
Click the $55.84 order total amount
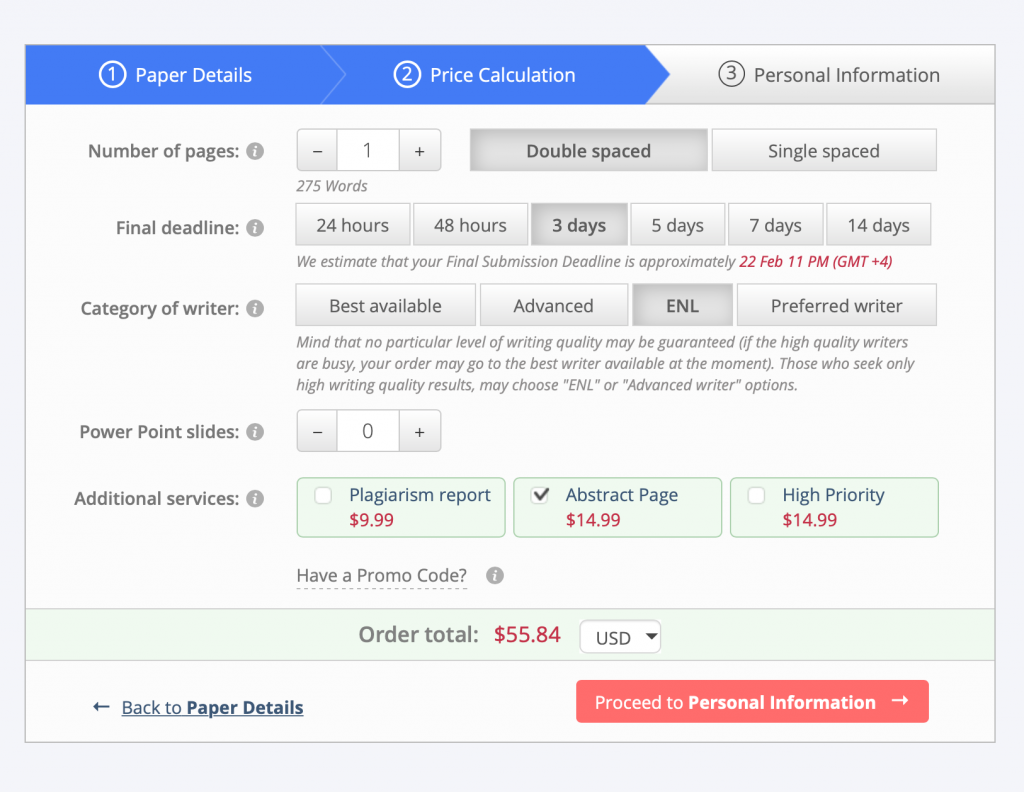[527, 634]
